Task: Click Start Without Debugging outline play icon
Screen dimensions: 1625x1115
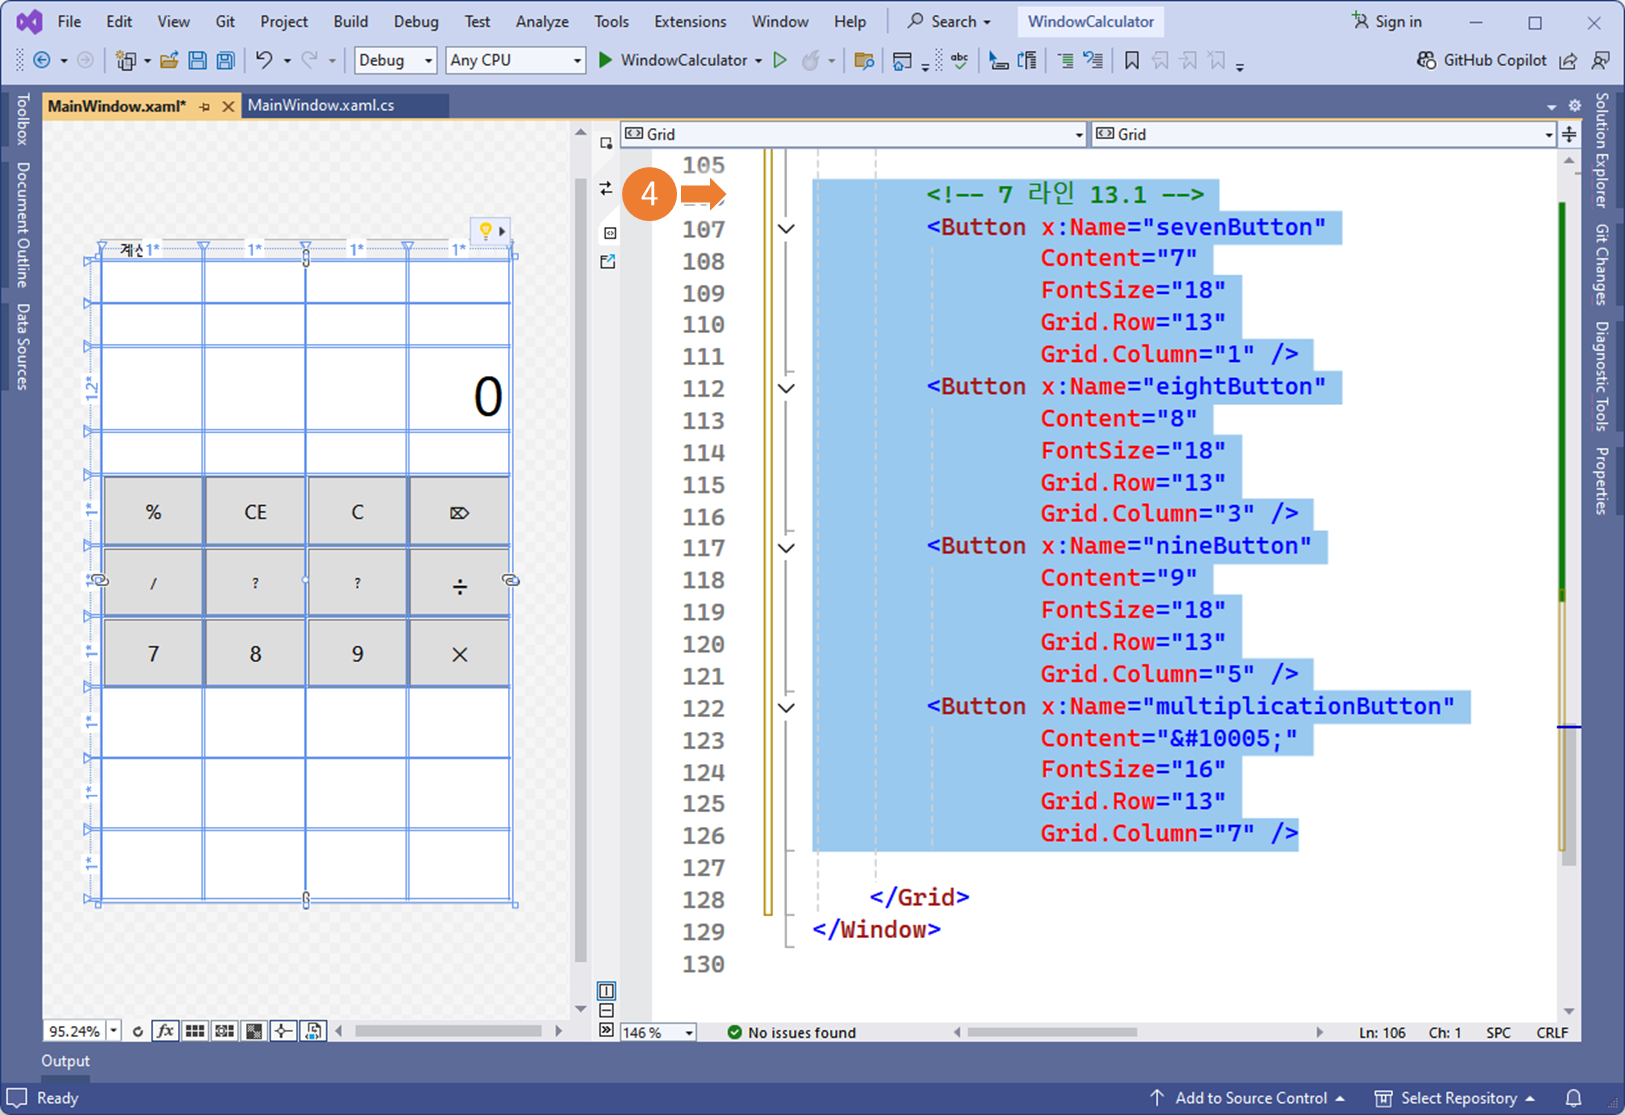Action: coord(780,61)
